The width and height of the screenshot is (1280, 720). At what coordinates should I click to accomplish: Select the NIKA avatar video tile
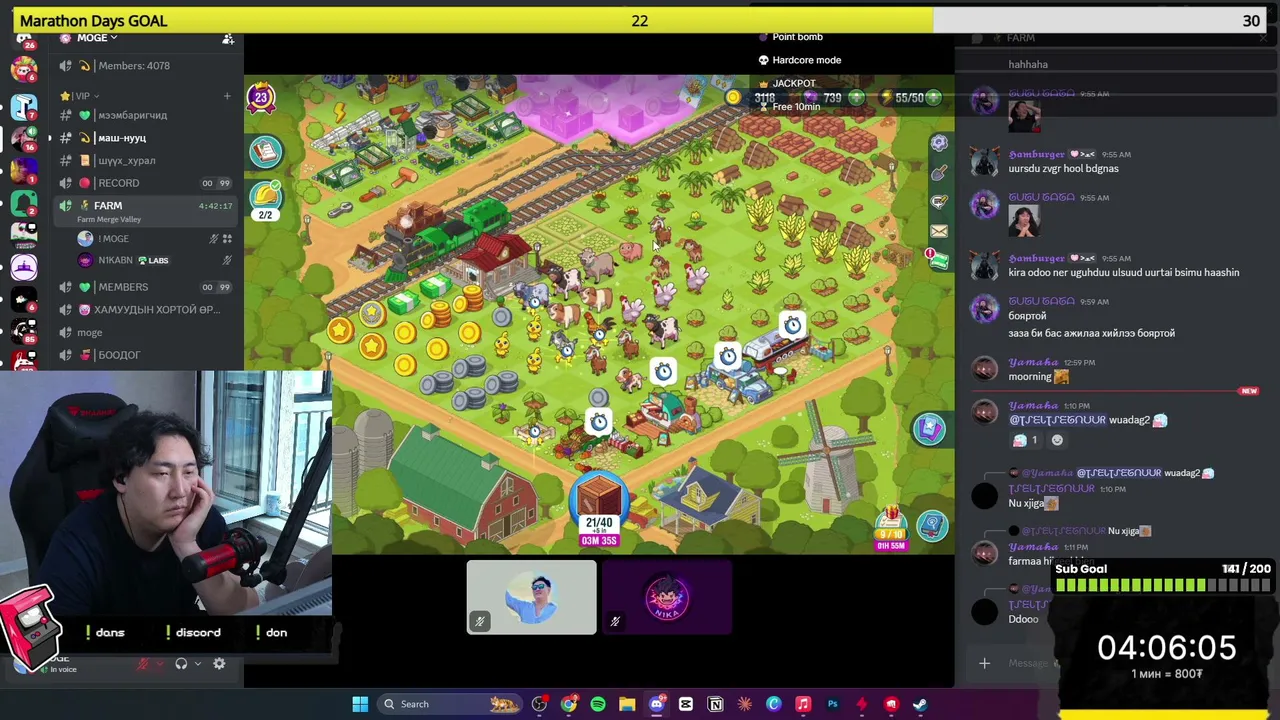(667, 597)
